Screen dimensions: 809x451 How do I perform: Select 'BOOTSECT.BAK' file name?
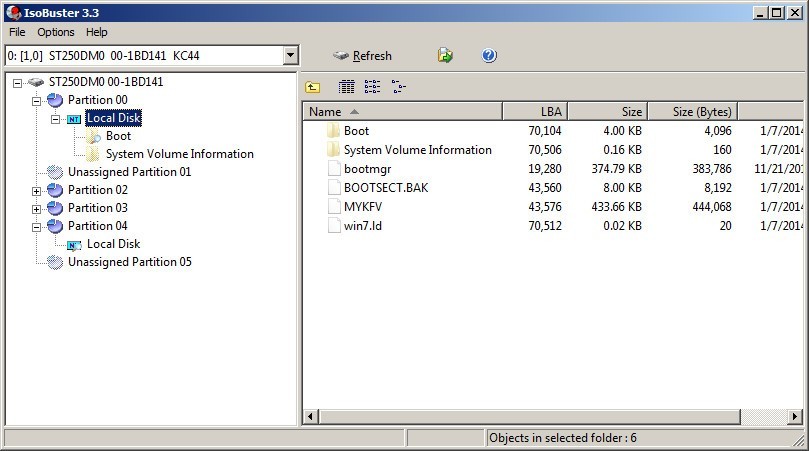tap(386, 188)
